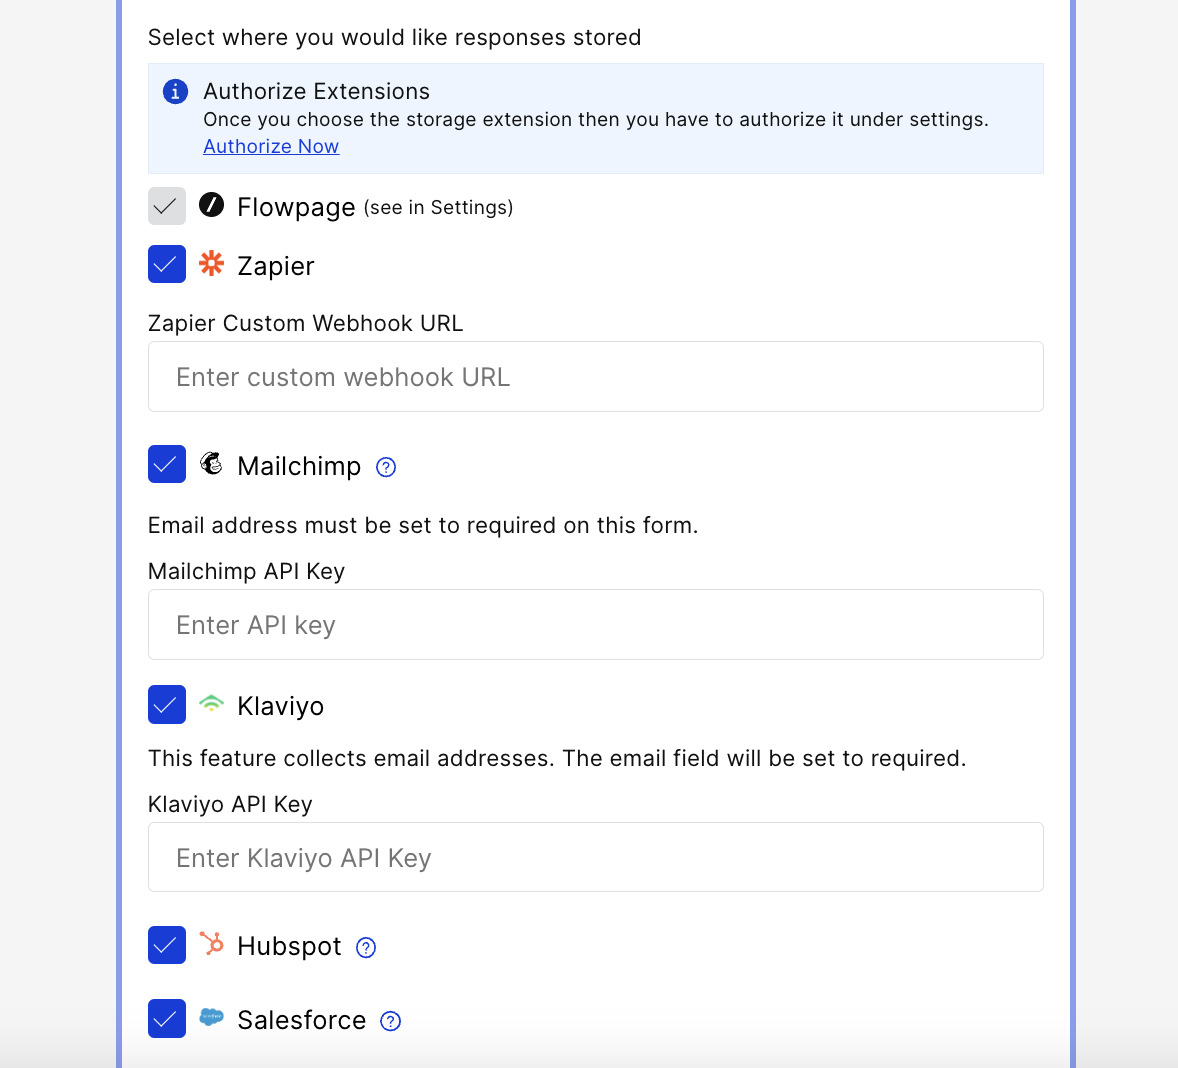Click "This feature collects email addresses" note
The height and width of the screenshot is (1068, 1178).
557,758
